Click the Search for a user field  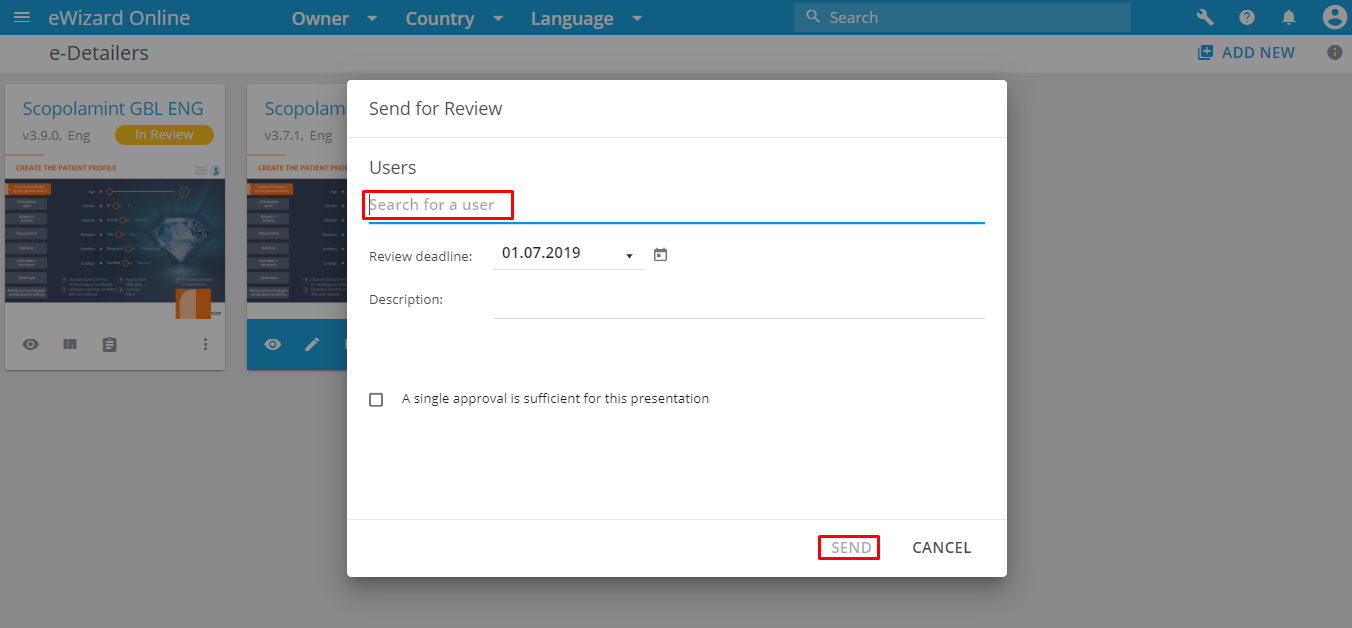point(676,205)
